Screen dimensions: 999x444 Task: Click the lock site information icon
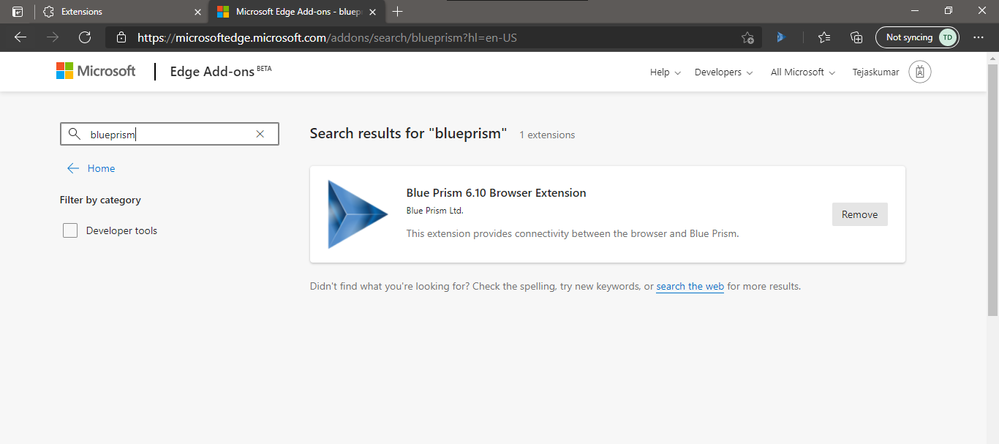(x=122, y=38)
